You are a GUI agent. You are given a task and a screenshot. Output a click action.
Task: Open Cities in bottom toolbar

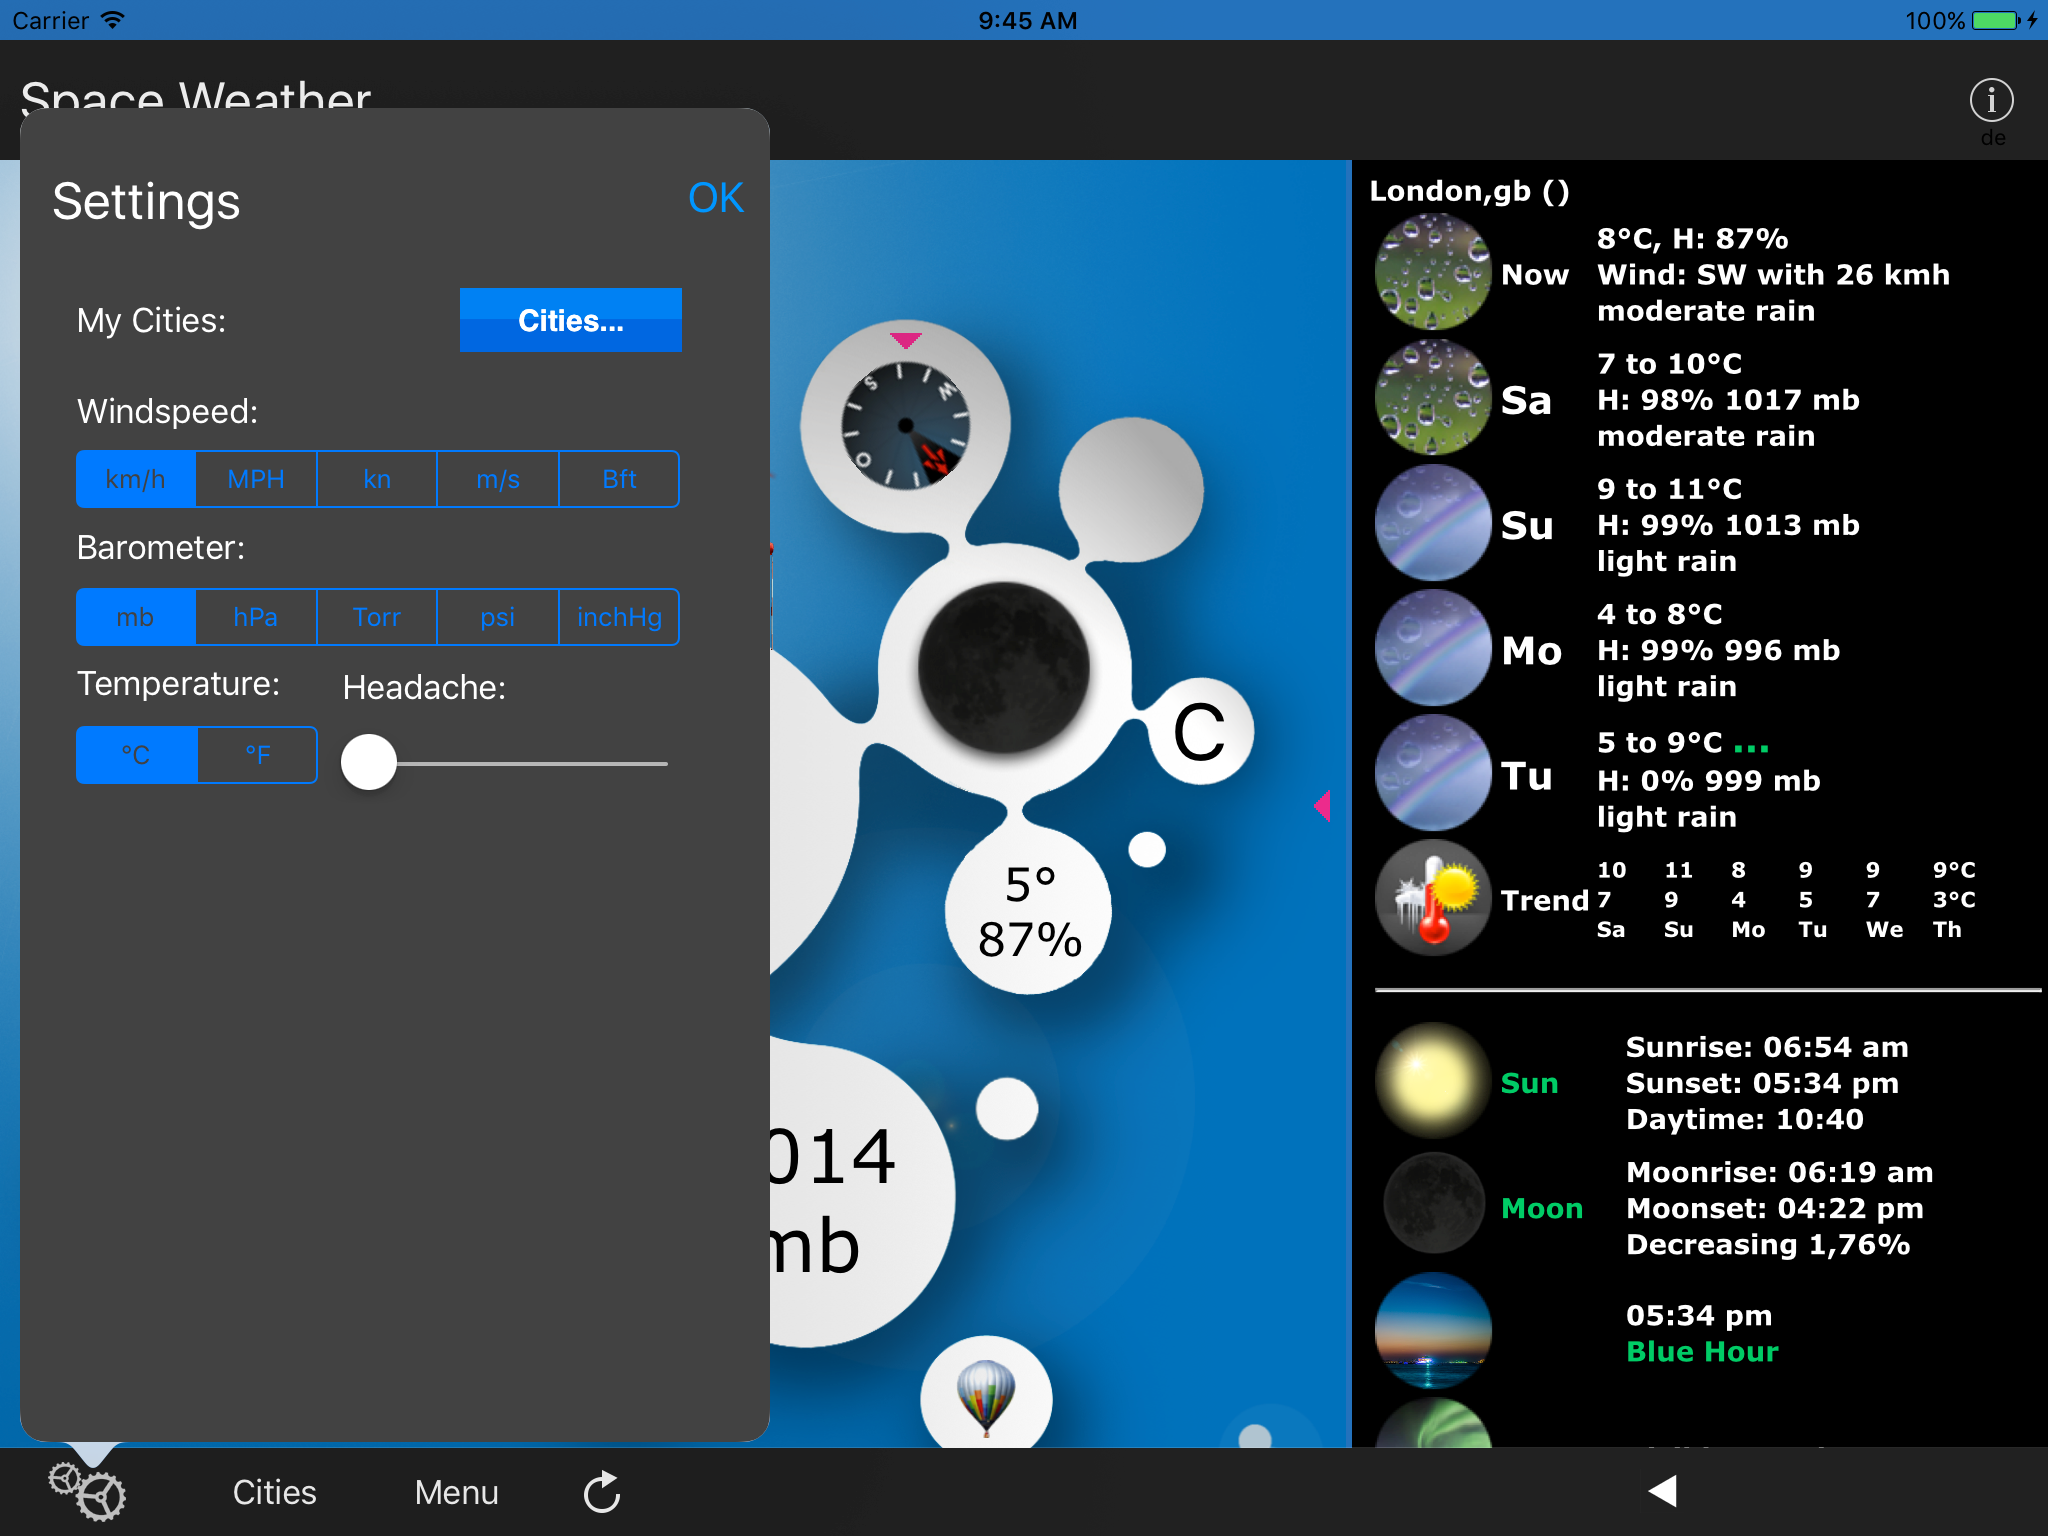(274, 1492)
